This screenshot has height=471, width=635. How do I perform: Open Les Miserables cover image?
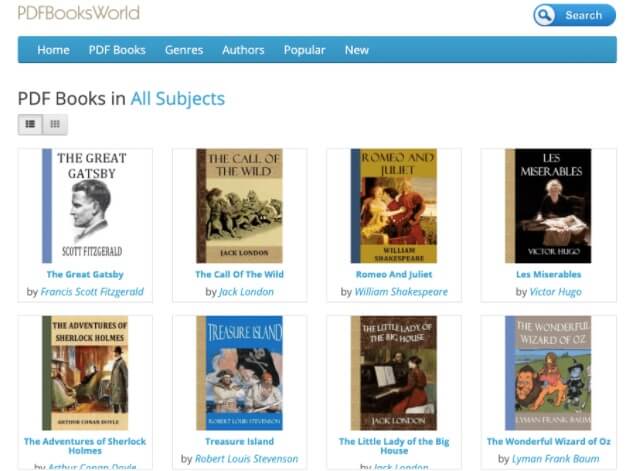[x=548, y=206]
